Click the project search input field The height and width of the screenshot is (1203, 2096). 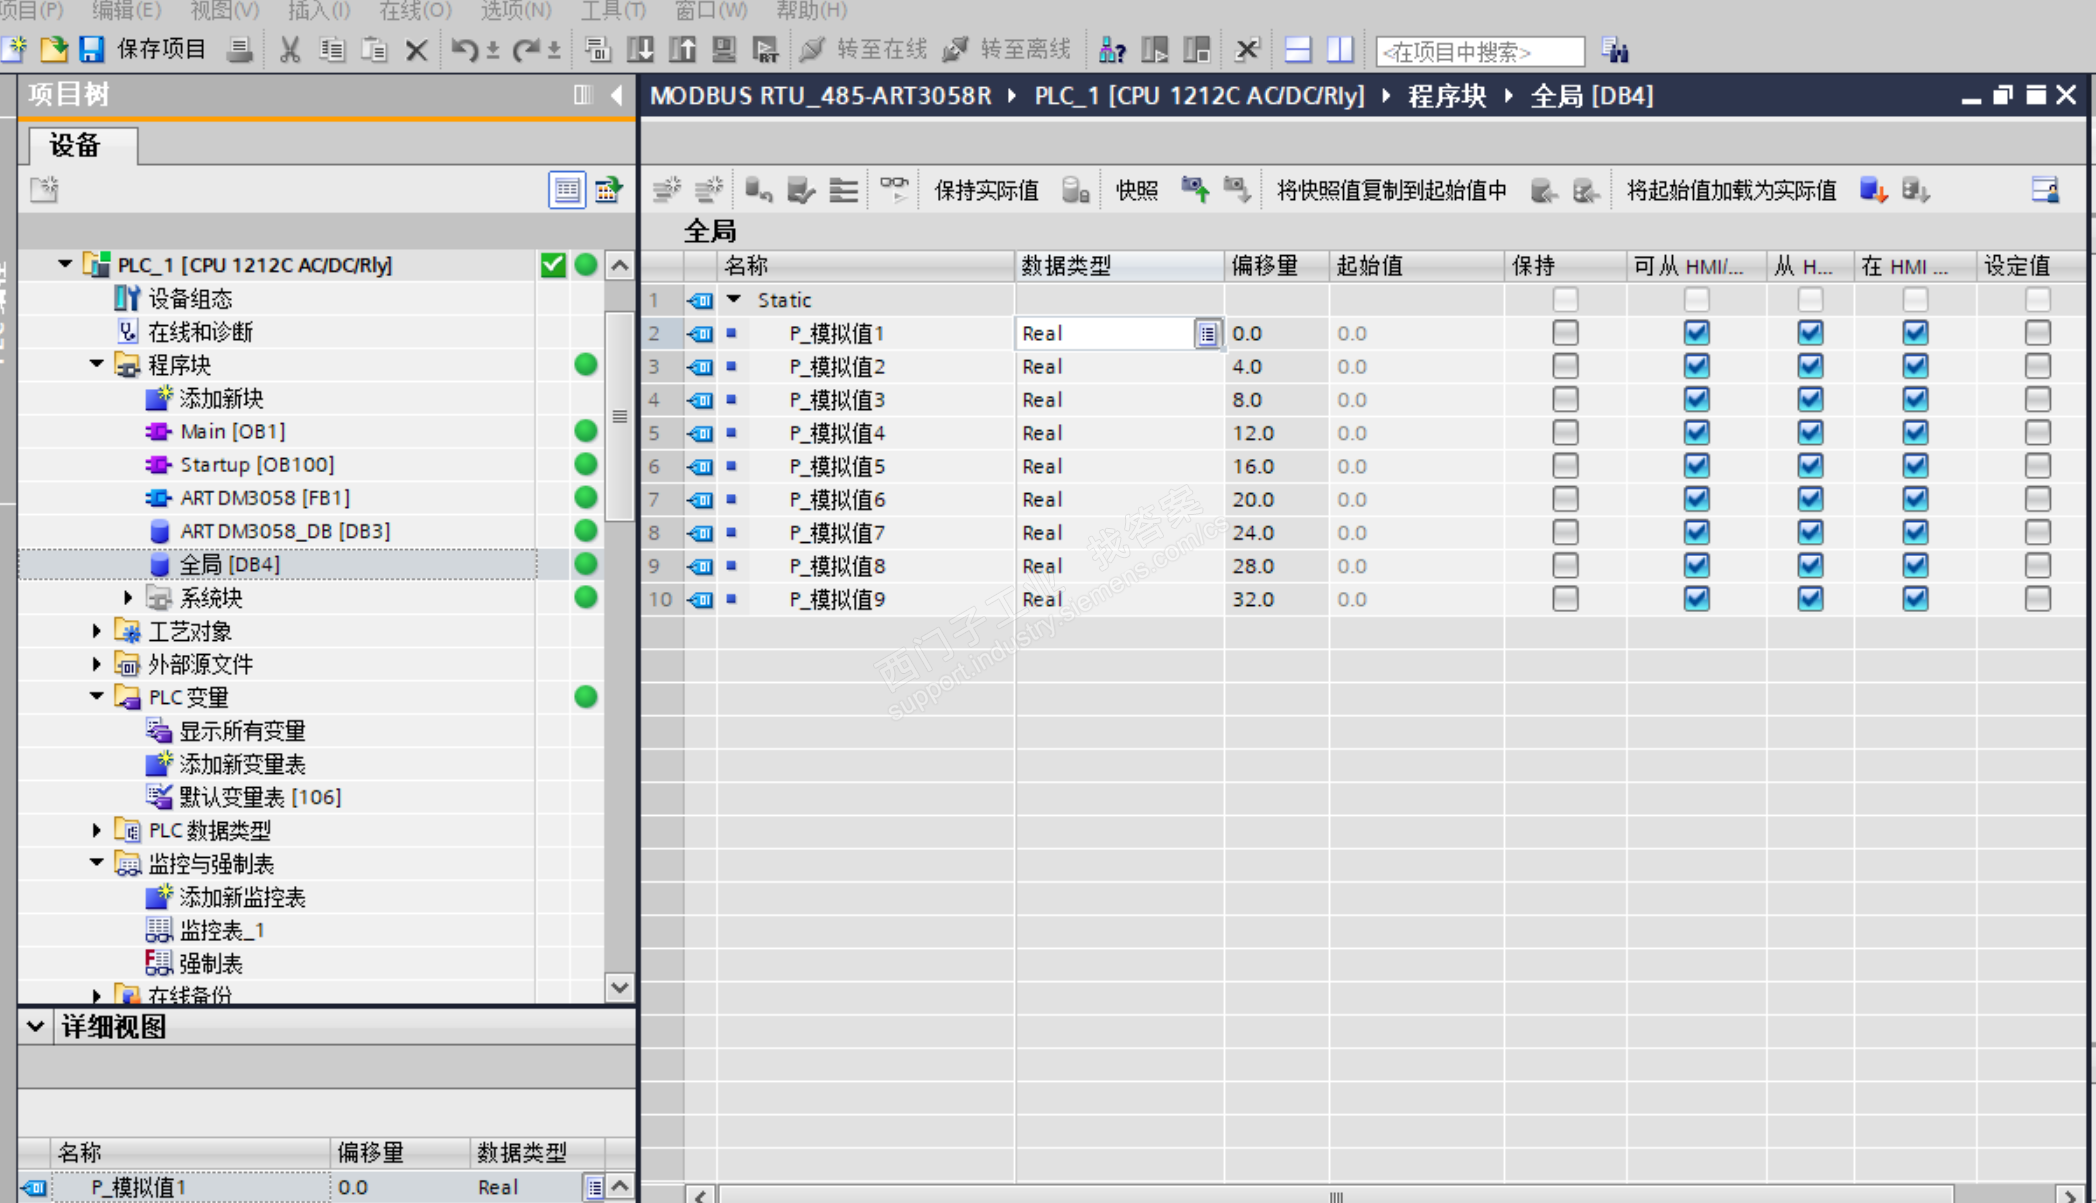tap(1479, 51)
